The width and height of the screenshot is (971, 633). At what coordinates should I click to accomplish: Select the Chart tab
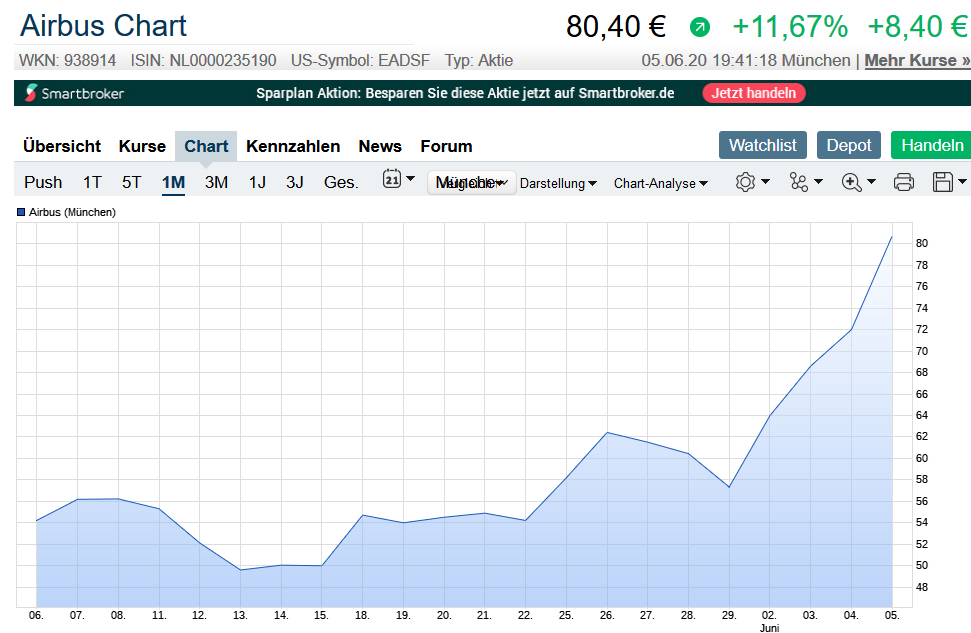[x=206, y=146]
